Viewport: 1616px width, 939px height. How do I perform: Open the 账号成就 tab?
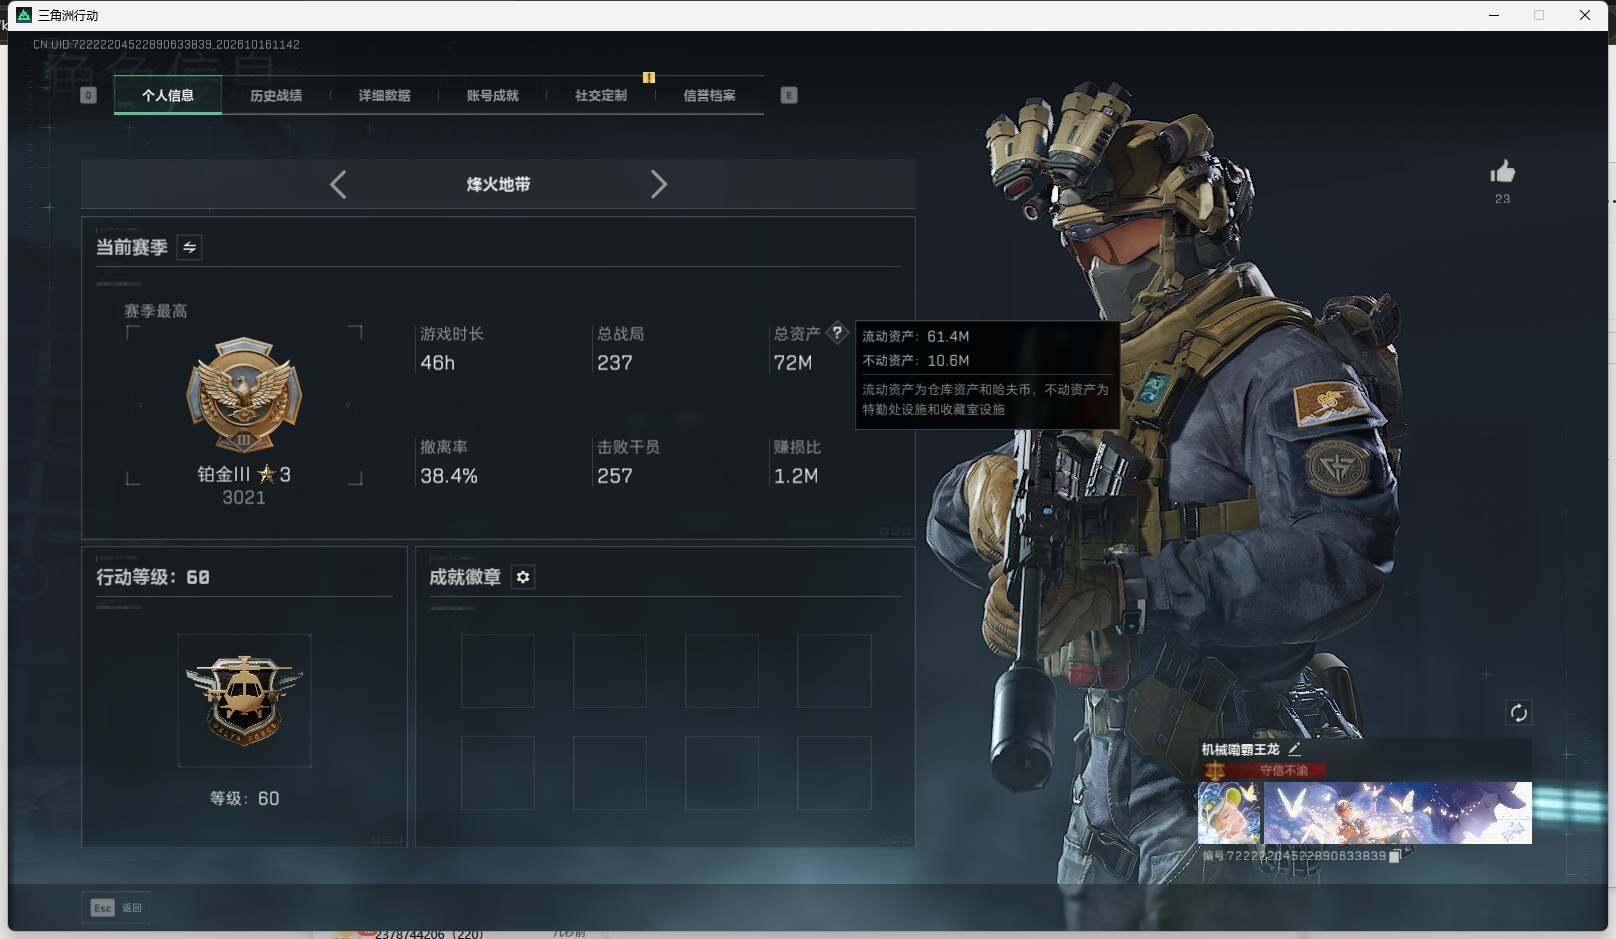pos(493,96)
